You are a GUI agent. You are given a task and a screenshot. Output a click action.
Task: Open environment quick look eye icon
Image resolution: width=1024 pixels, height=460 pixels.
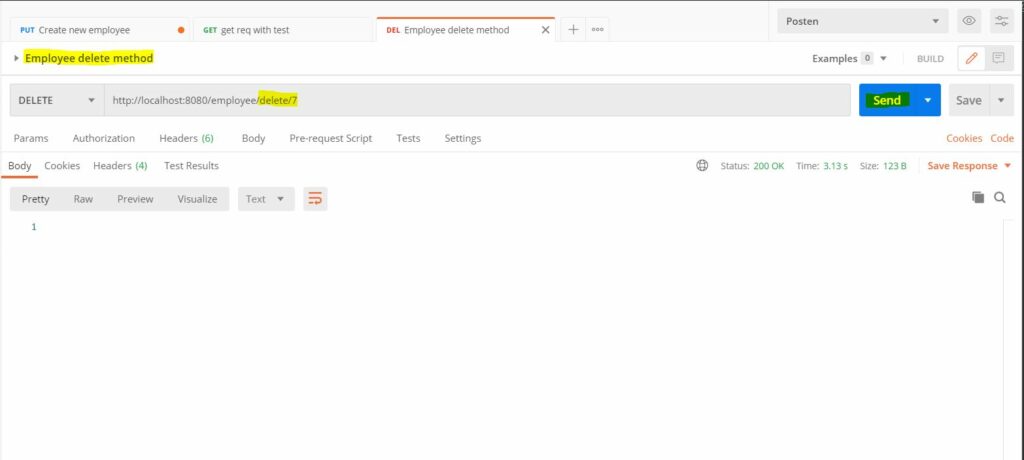pos(969,21)
